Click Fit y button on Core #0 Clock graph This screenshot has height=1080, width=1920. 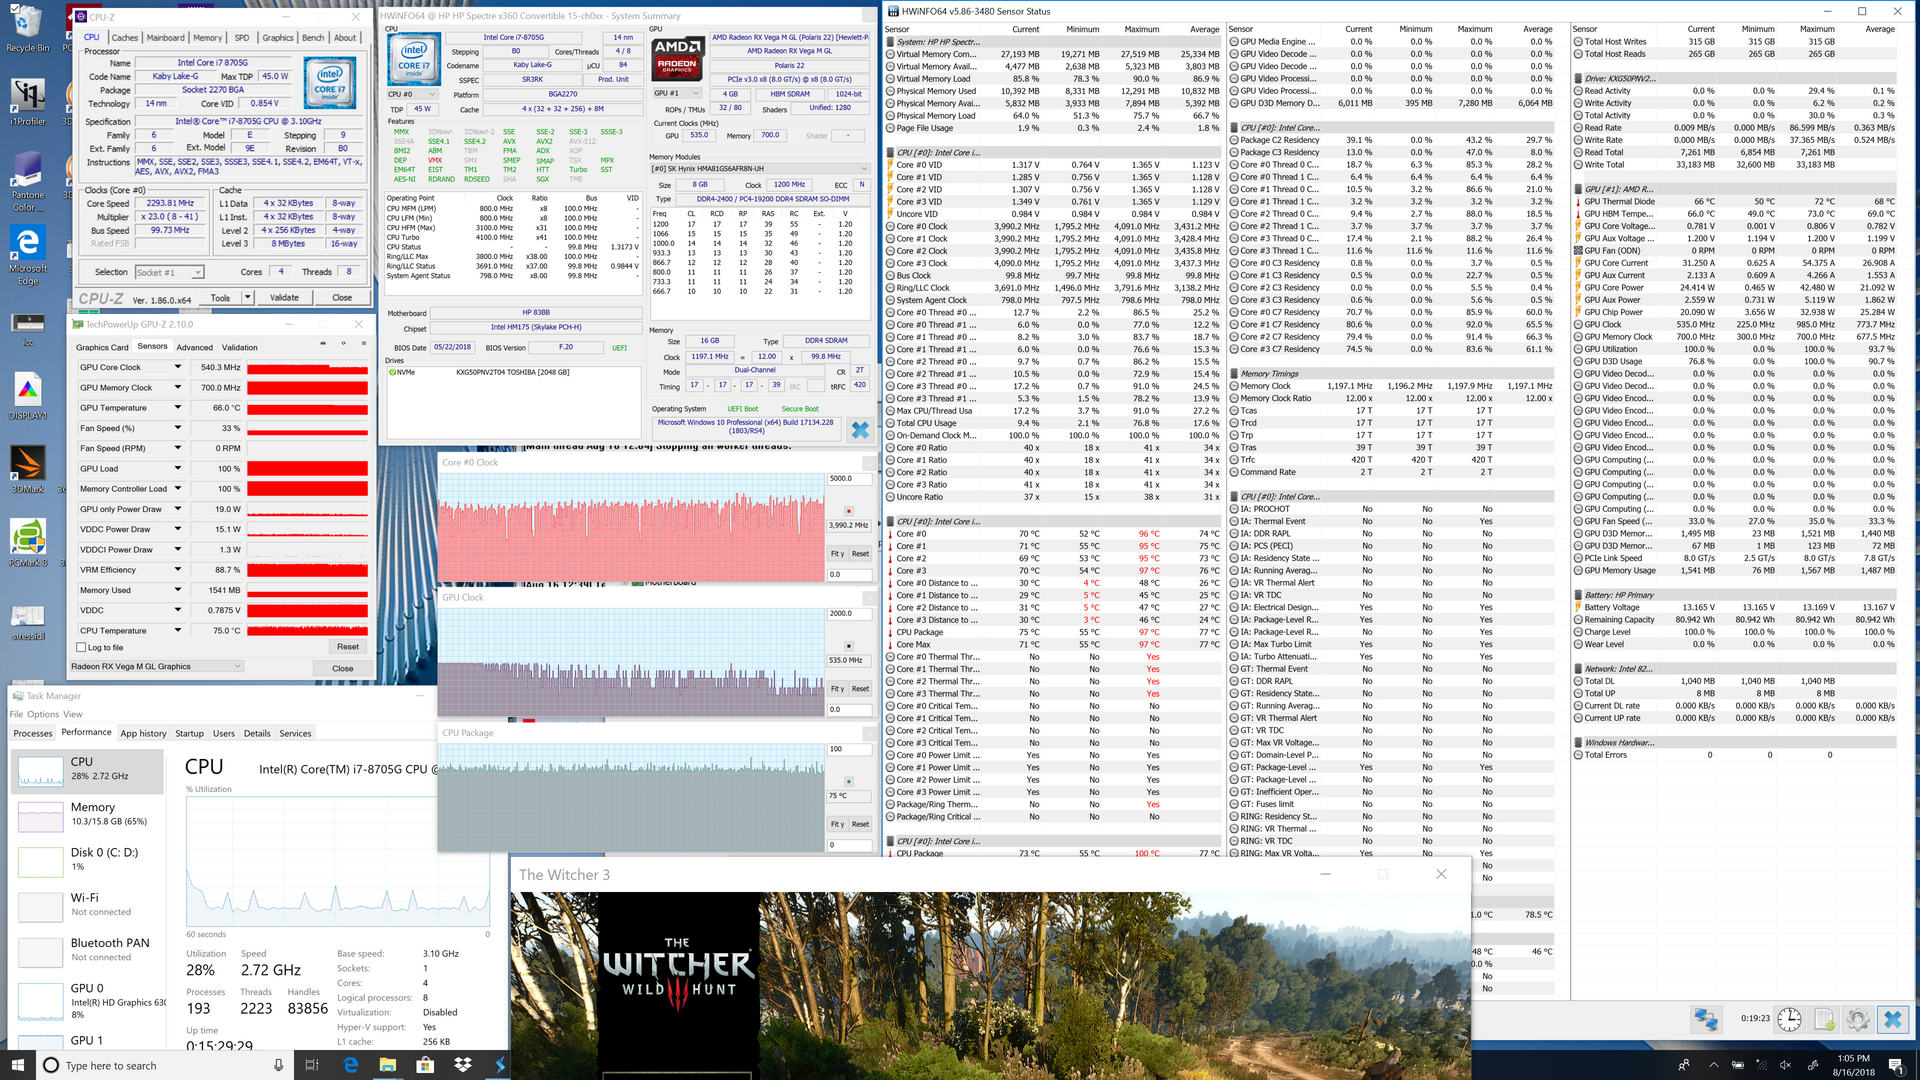(x=837, y=553)
